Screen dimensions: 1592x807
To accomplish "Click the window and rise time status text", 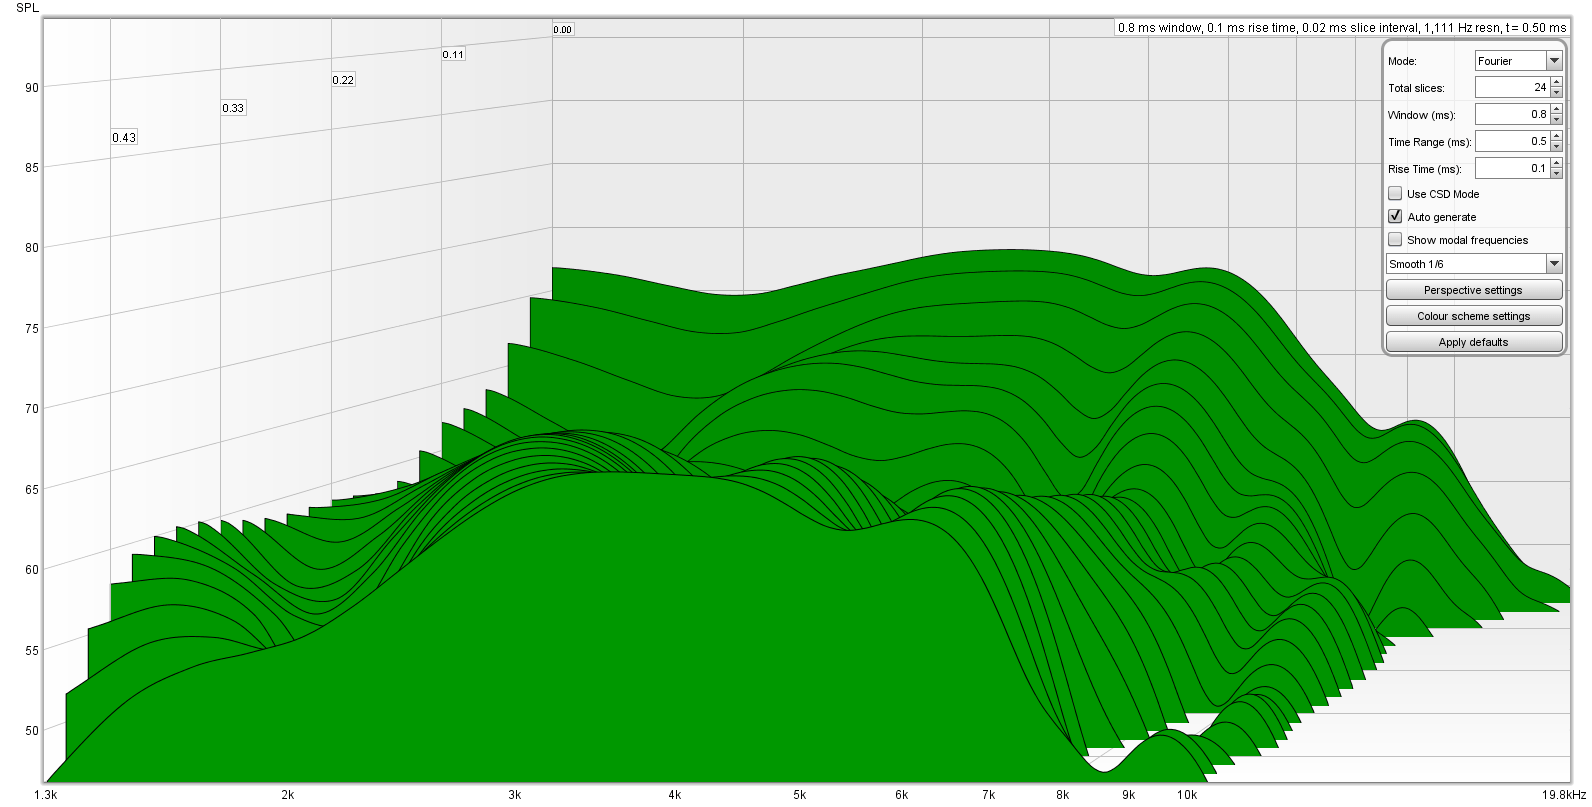I will coord(1342,28).
